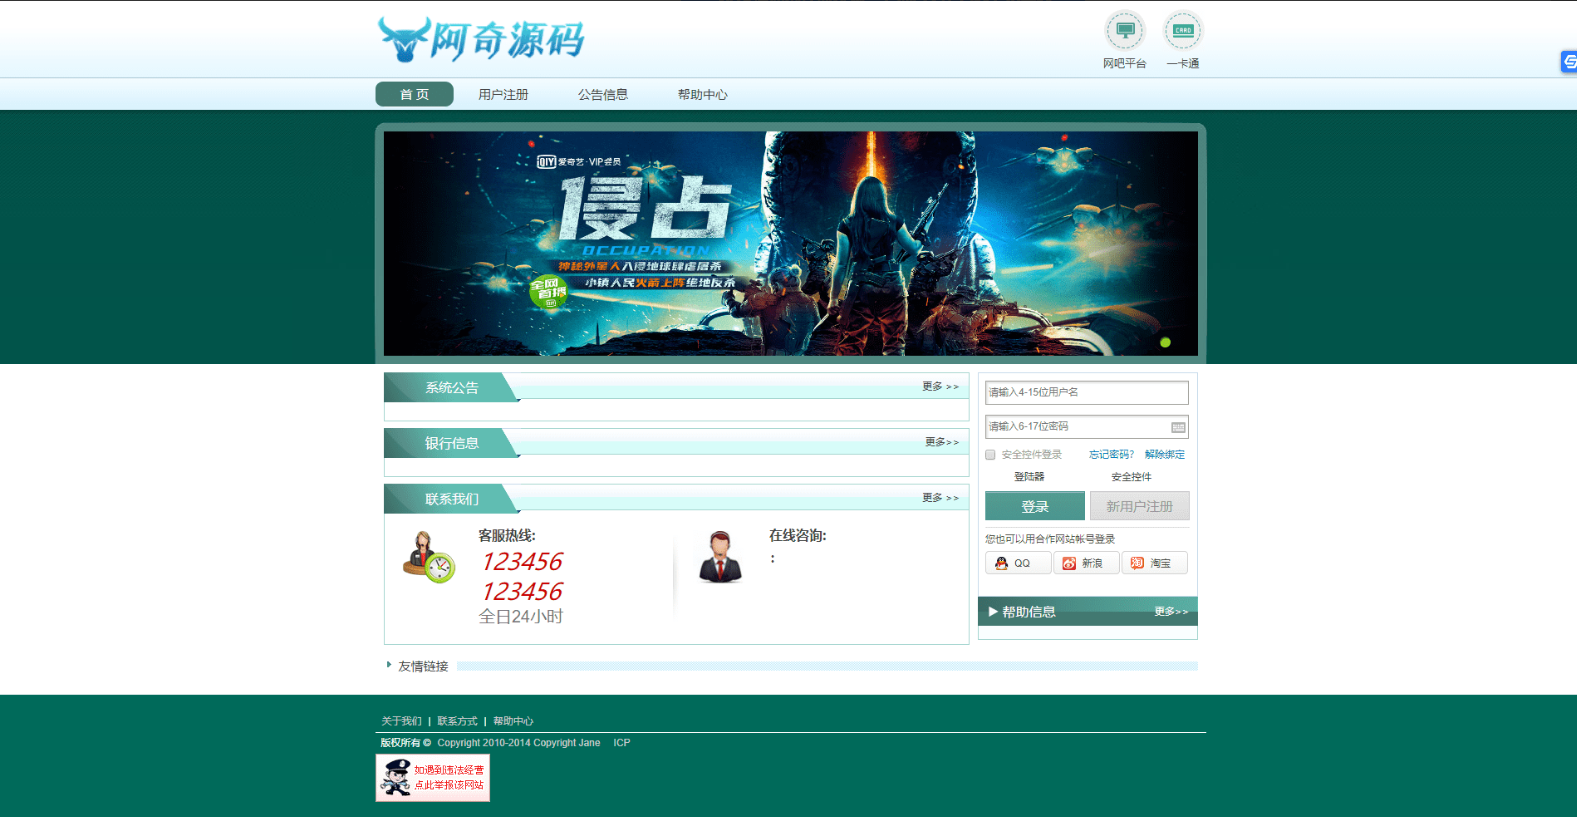The height and width of the screenshot is (817, 1577).
Task: Click the 阿奇源码 bull logo
Action: [x=481, y=39]
